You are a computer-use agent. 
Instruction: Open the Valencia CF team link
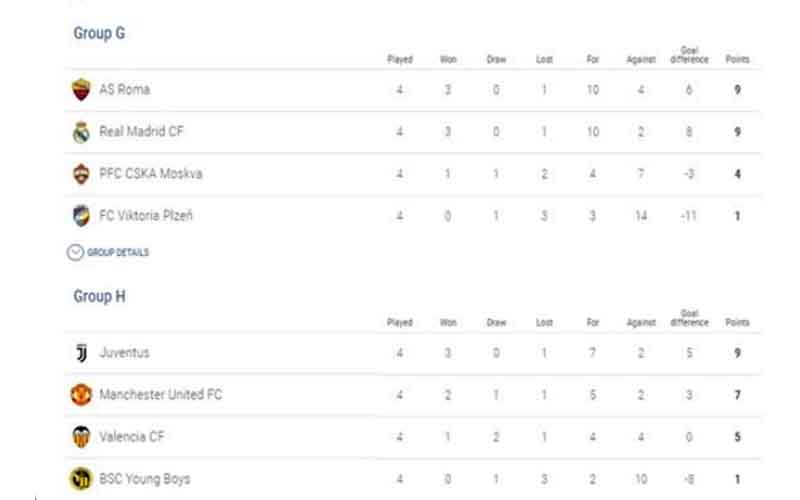(x=131, y=437)
